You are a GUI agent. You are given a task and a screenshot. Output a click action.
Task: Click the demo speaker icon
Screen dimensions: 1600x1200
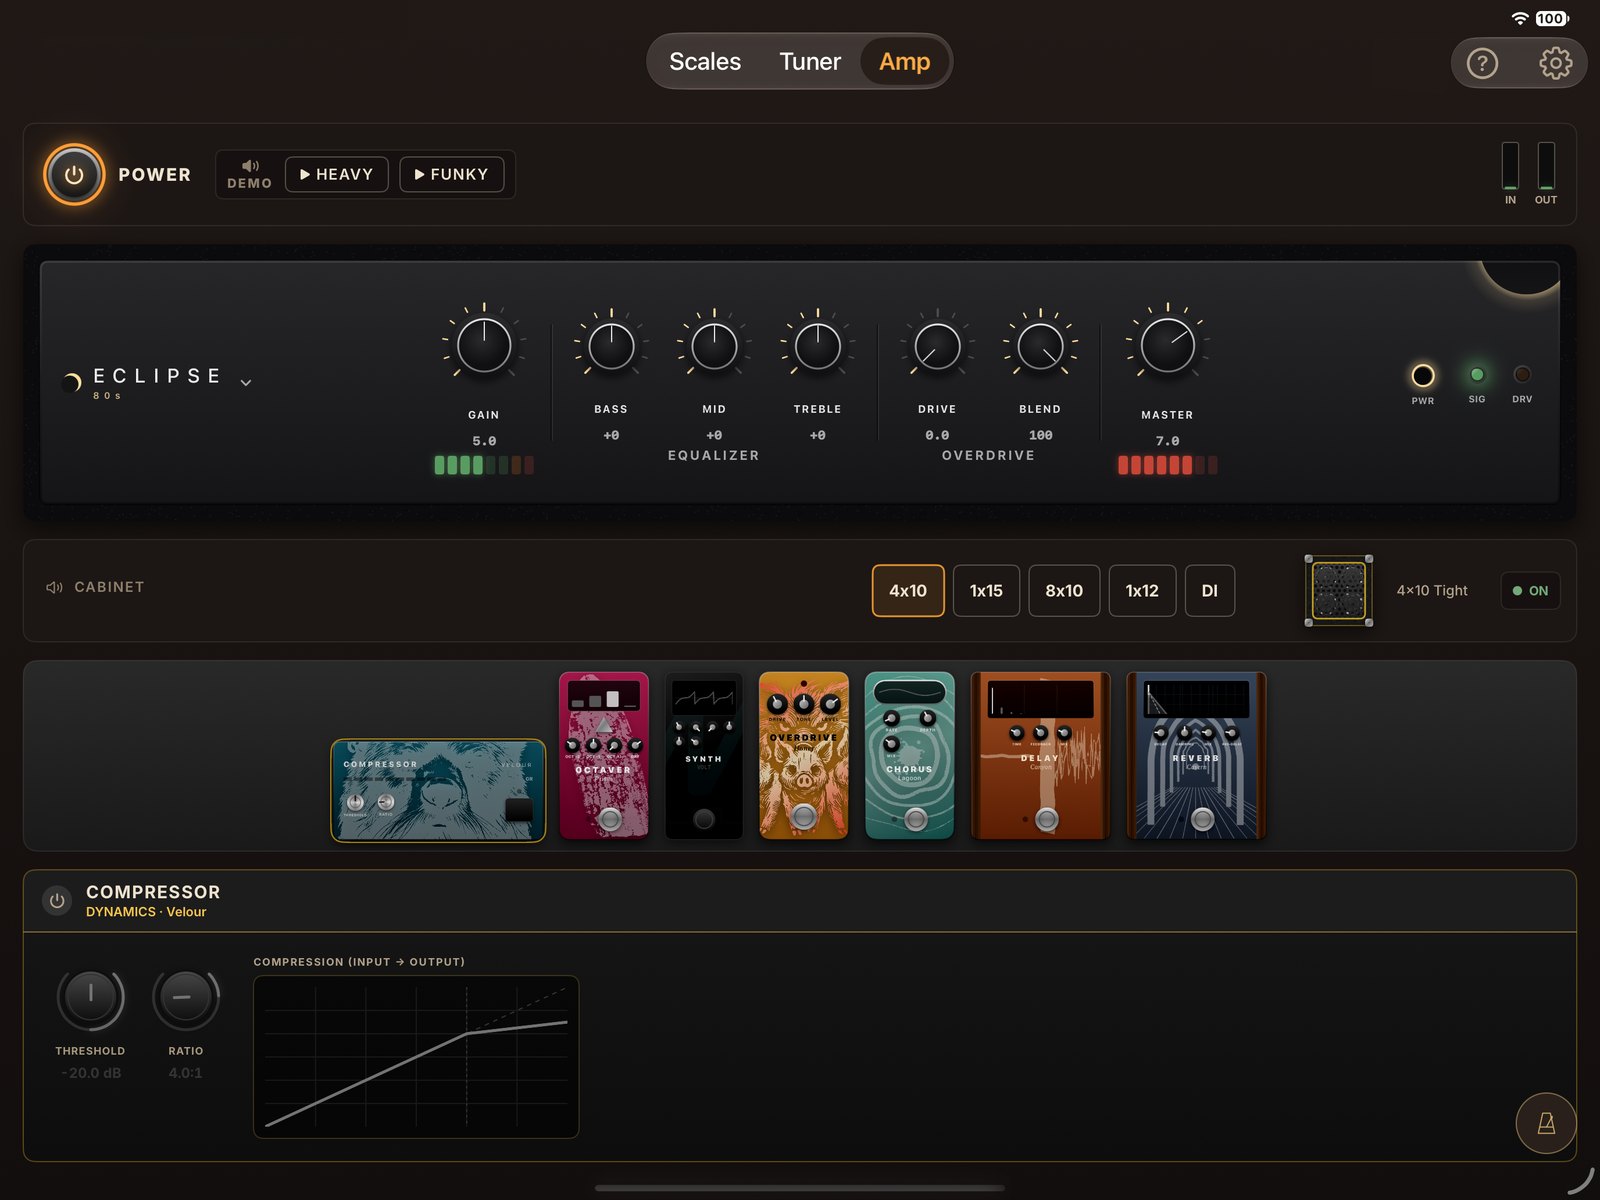[x=250, y=166]
